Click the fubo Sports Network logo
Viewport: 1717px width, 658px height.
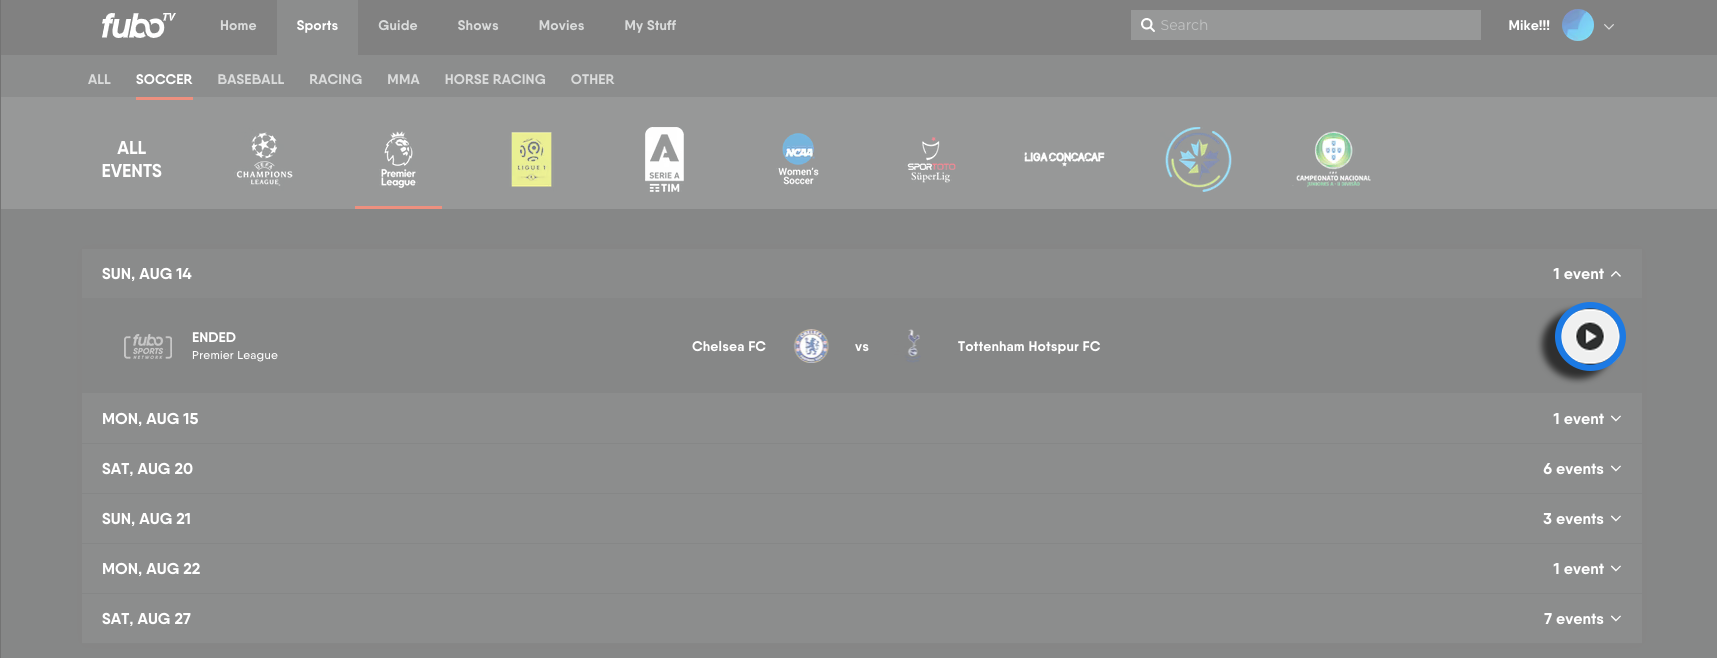click(148, 346)
